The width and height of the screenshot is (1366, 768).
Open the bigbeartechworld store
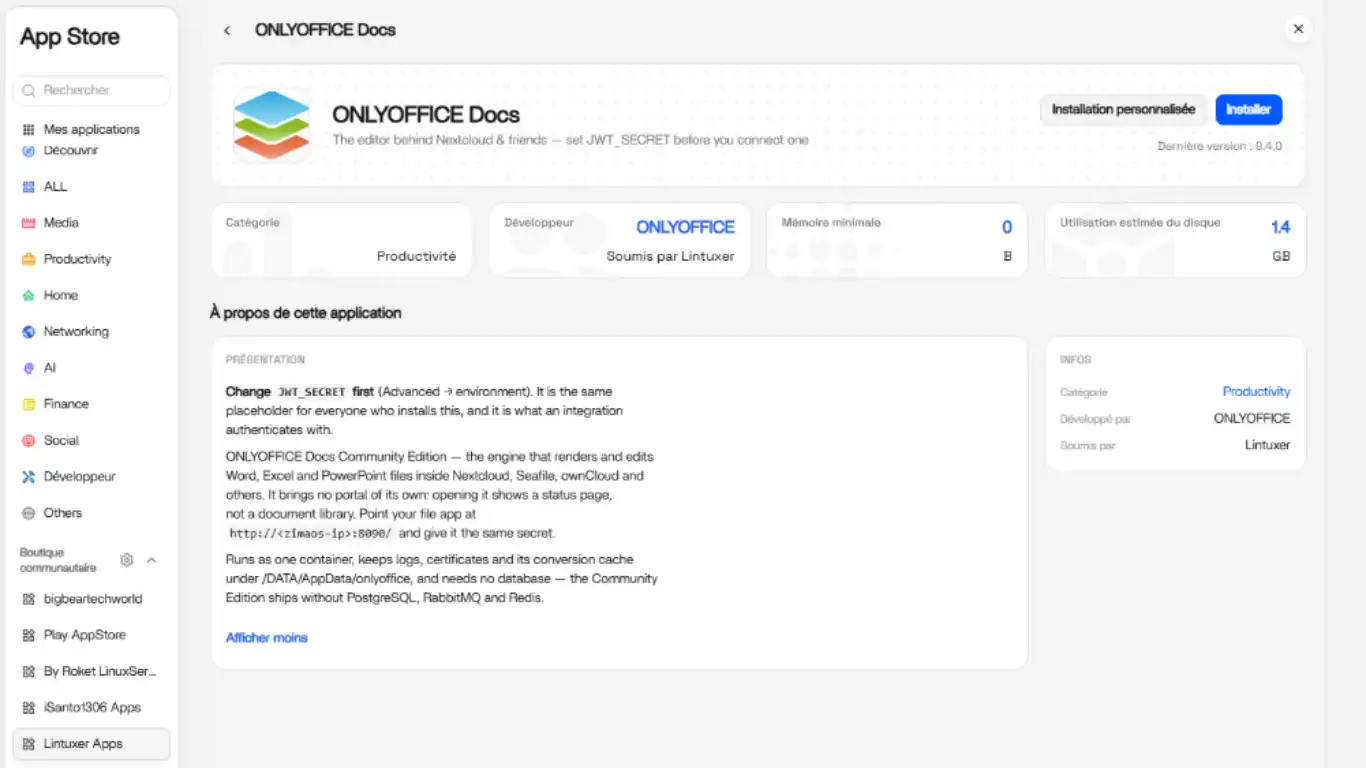91,599
